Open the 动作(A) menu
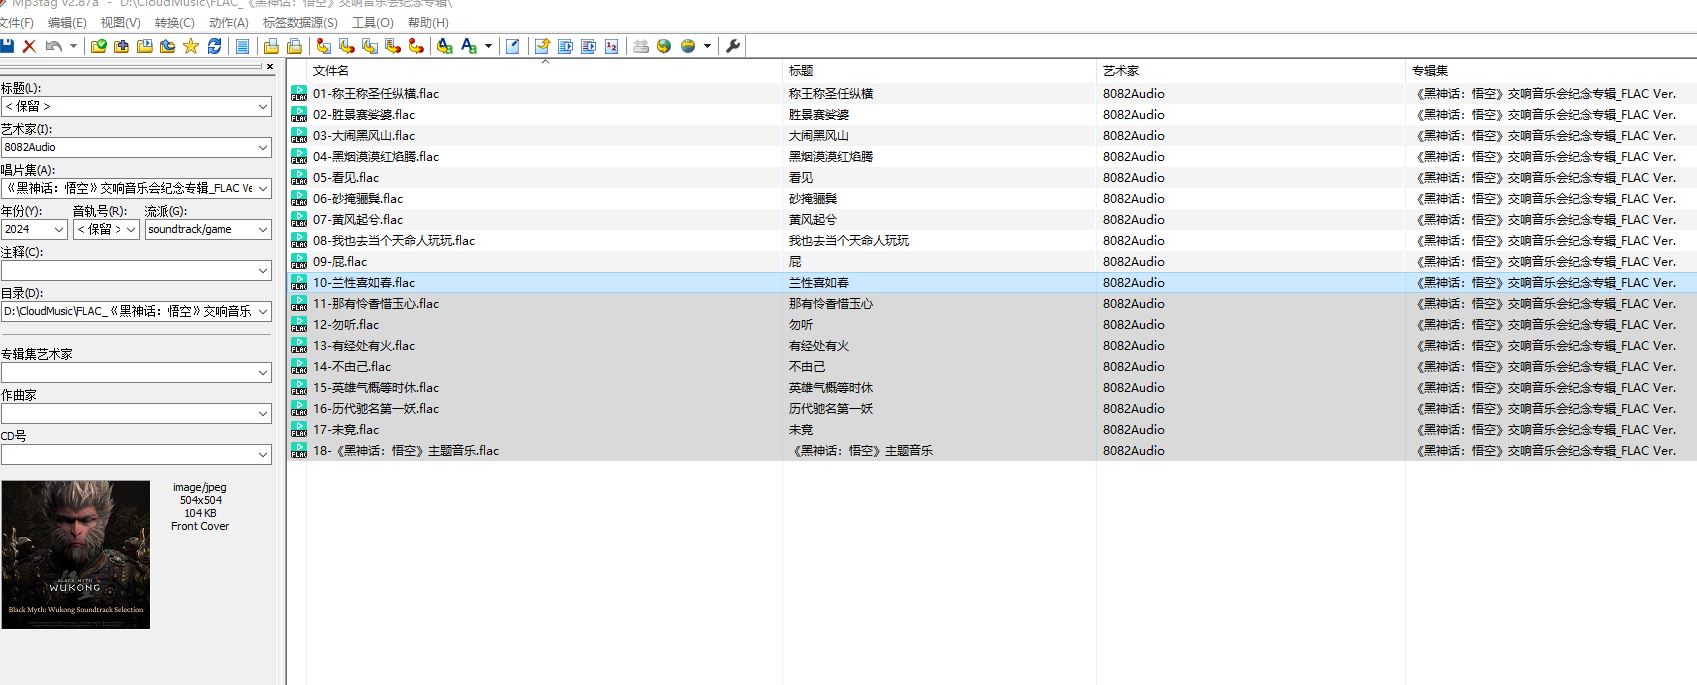The width and height of the screenshot is (1697, 685). [229, 22]
